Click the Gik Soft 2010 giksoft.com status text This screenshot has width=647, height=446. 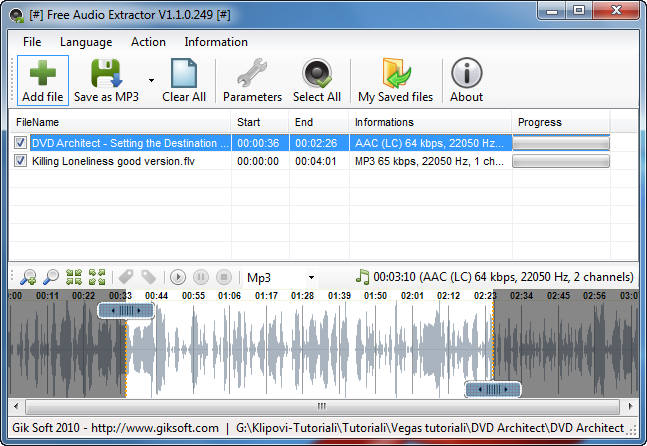point(116,427)
